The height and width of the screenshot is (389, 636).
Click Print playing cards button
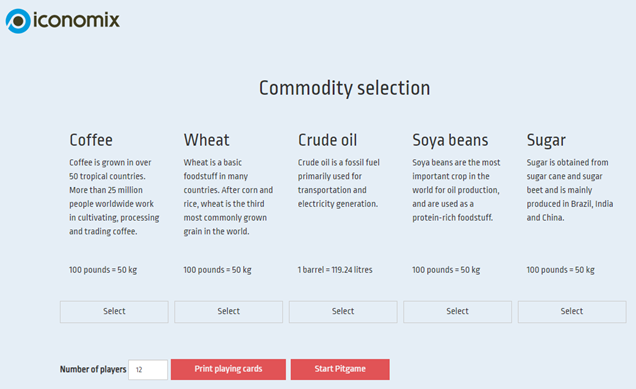(x=228, y=369)
